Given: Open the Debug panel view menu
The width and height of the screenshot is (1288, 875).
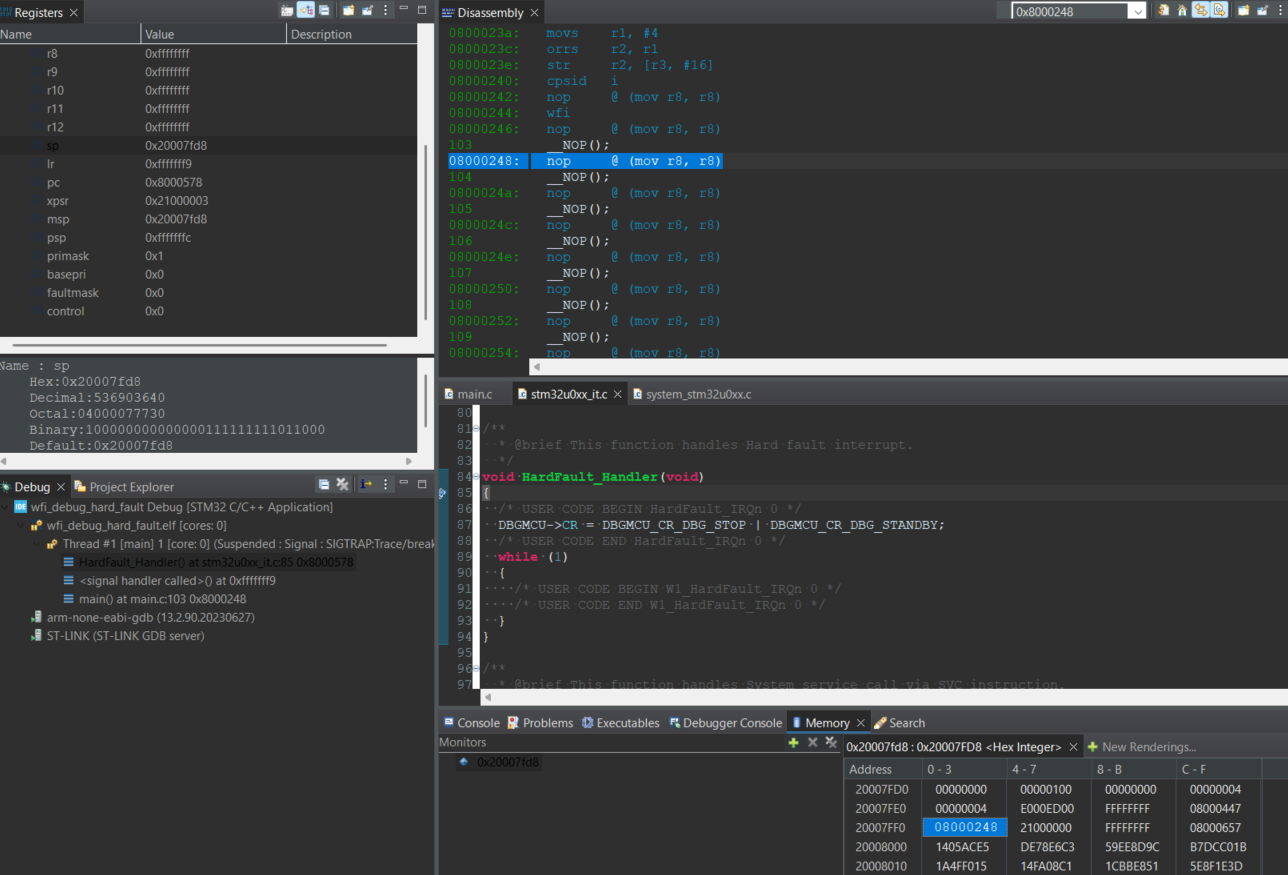Looking at the screenshot, I should coord(386,485).
